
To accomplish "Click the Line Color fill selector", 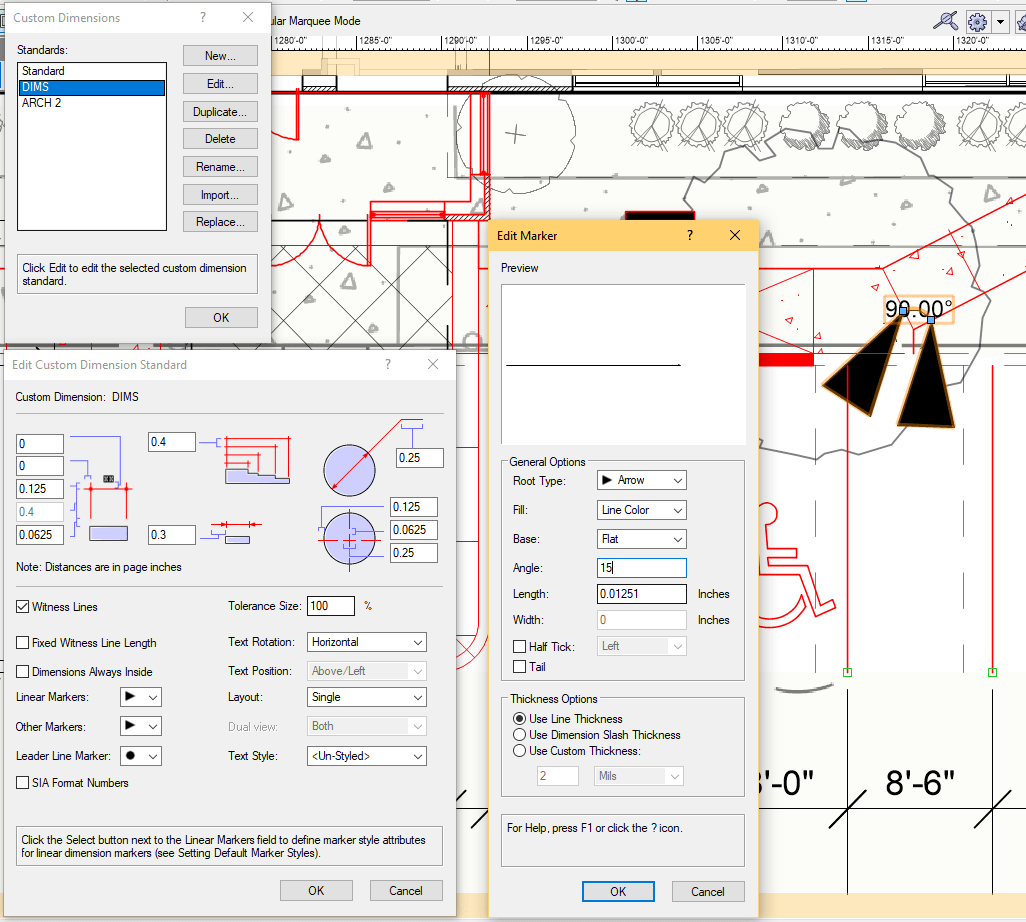I will [x=641, y=510].
